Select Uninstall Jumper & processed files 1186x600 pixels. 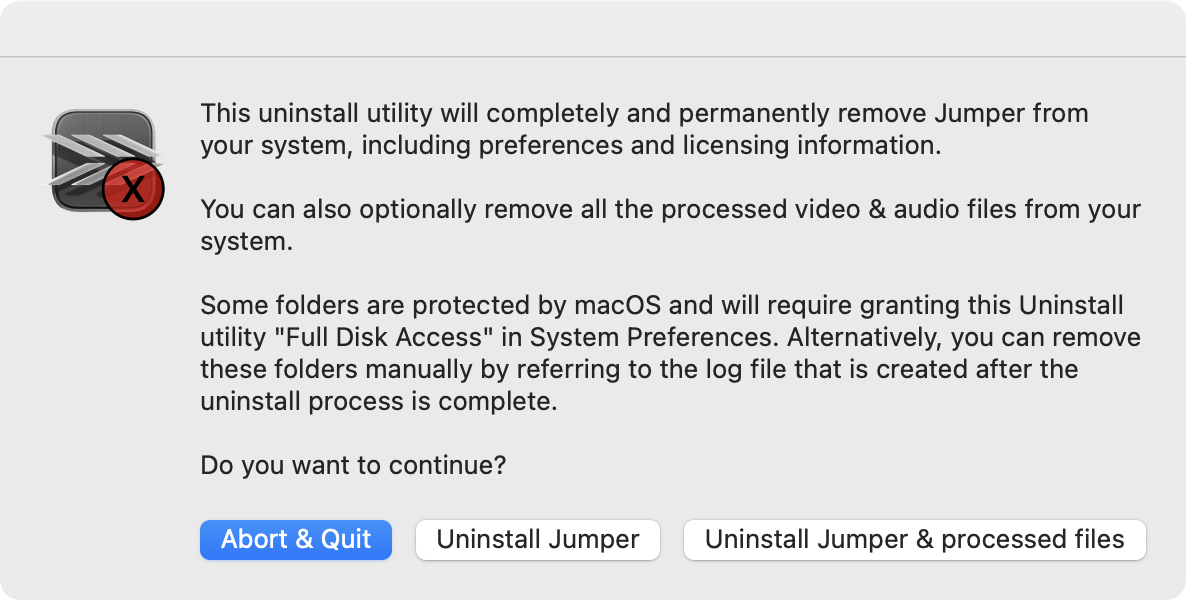coord(914,540)
